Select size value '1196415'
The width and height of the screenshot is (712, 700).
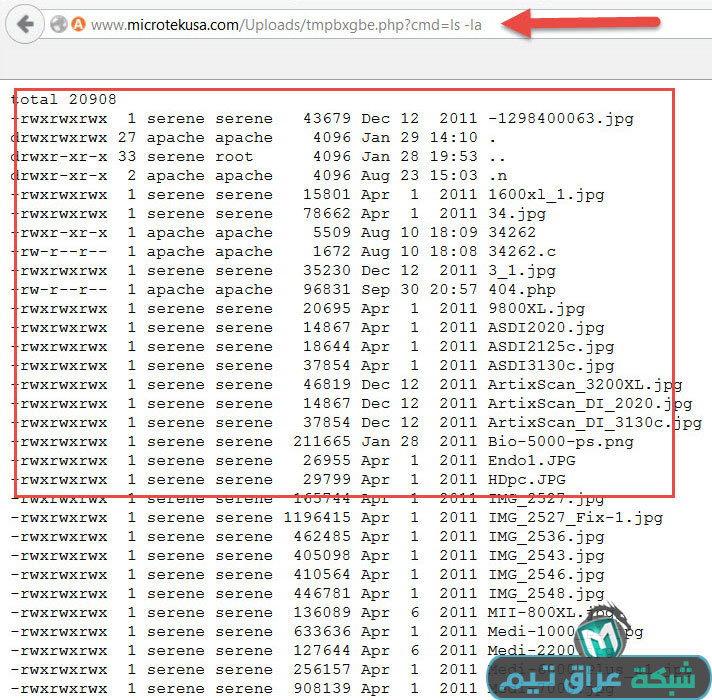pos(317,518)
